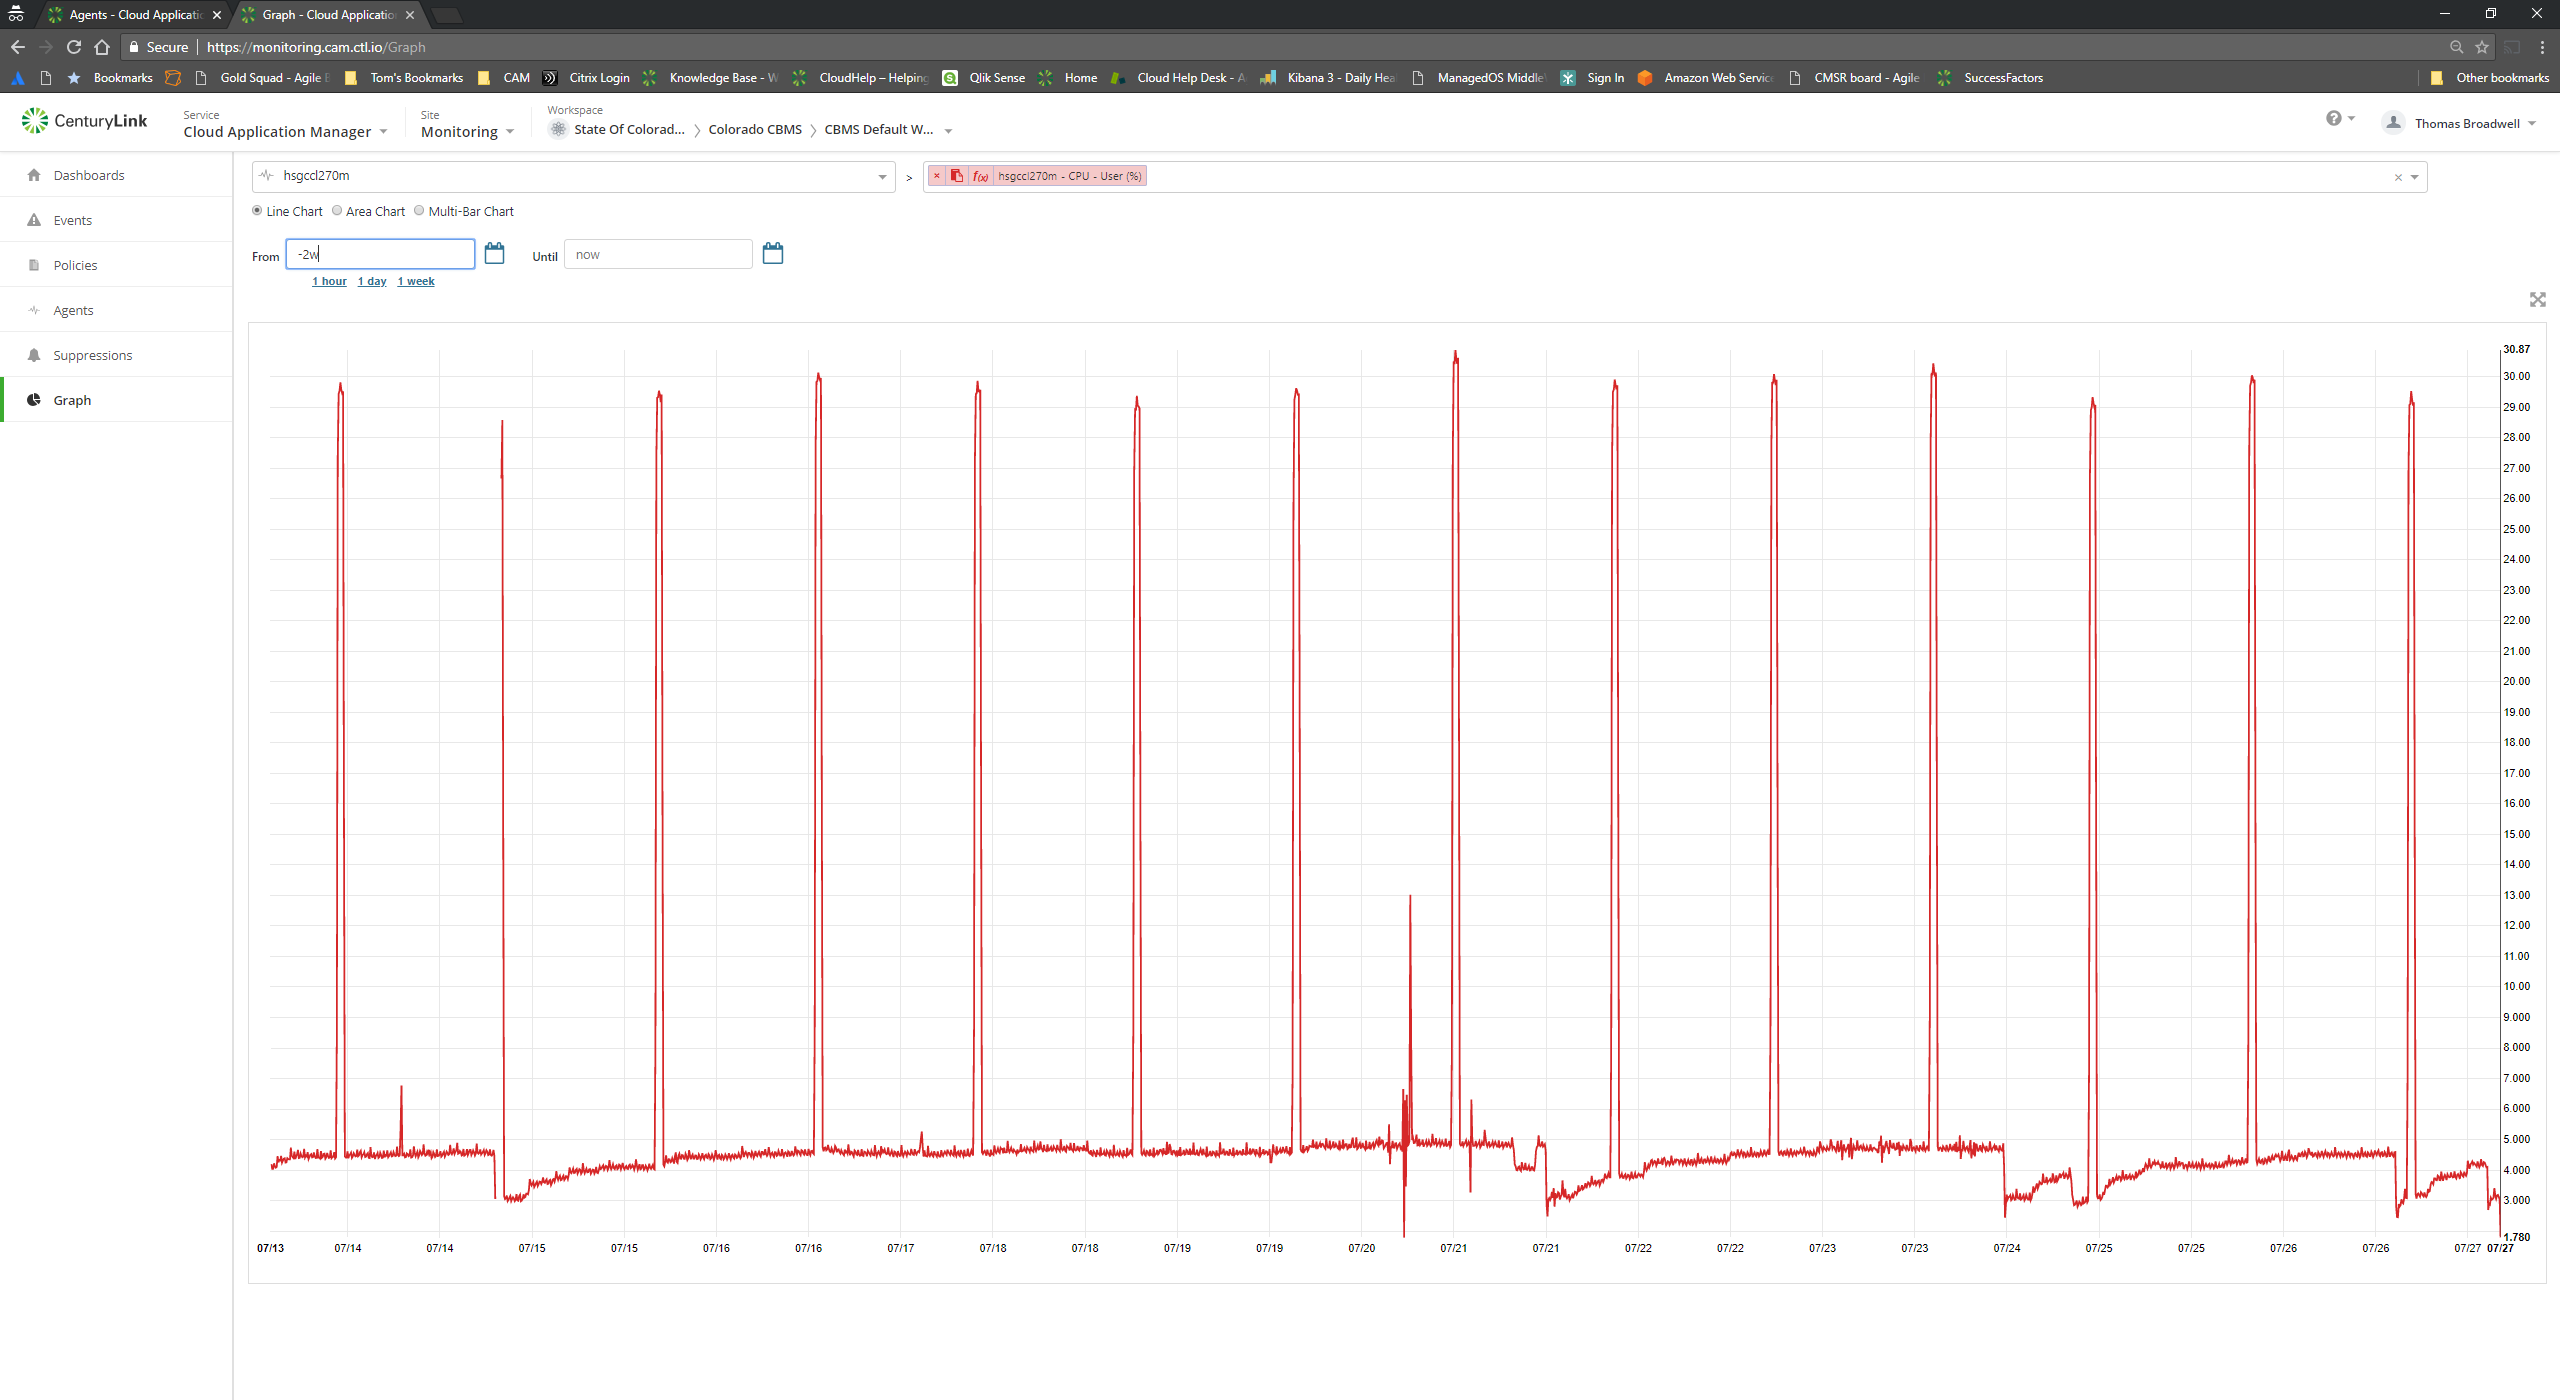This screenshot has height=1400, width=2560.
Task: Open the Other bookmarks folder
Action: point(2490,78)
